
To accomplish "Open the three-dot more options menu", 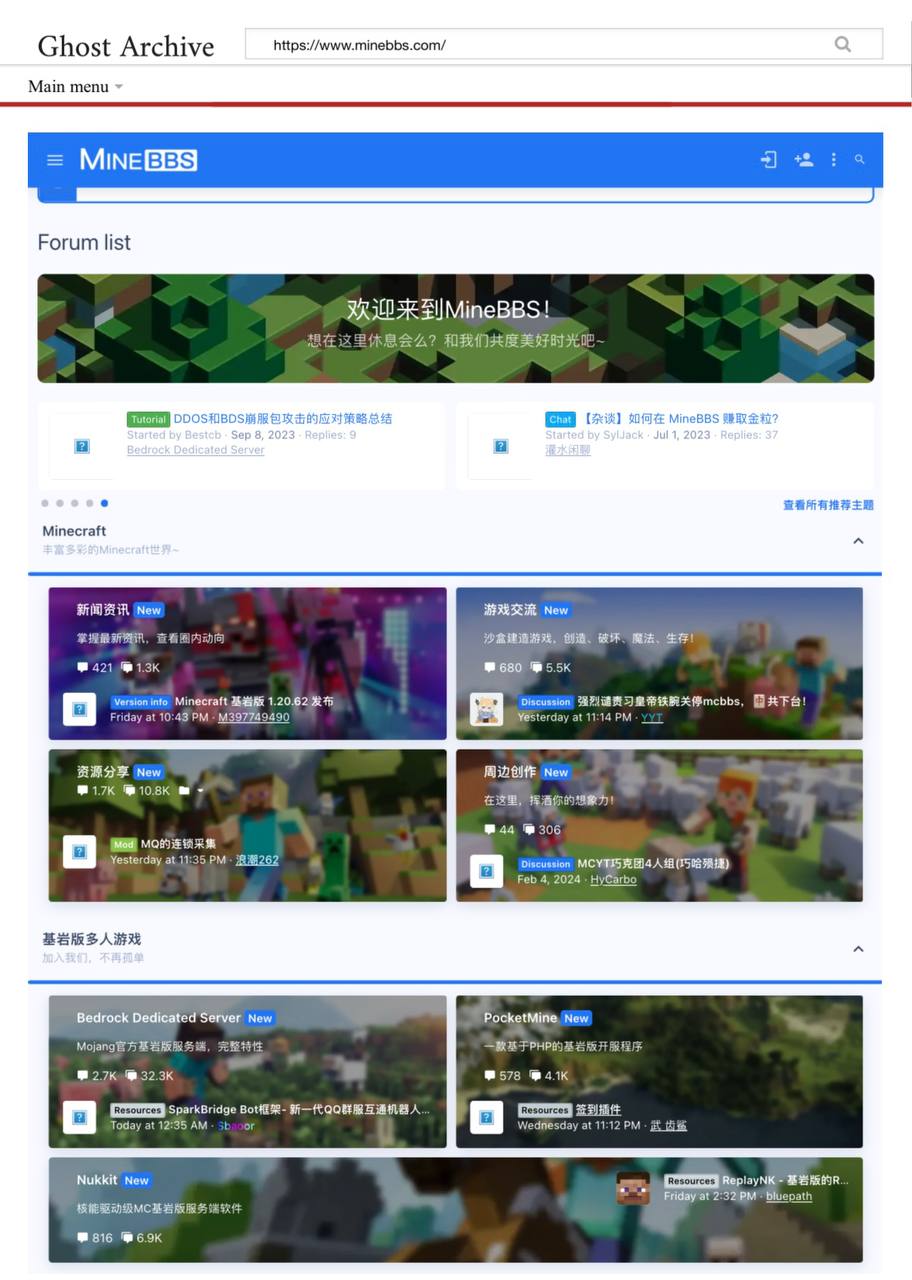I will click(833, 160).
